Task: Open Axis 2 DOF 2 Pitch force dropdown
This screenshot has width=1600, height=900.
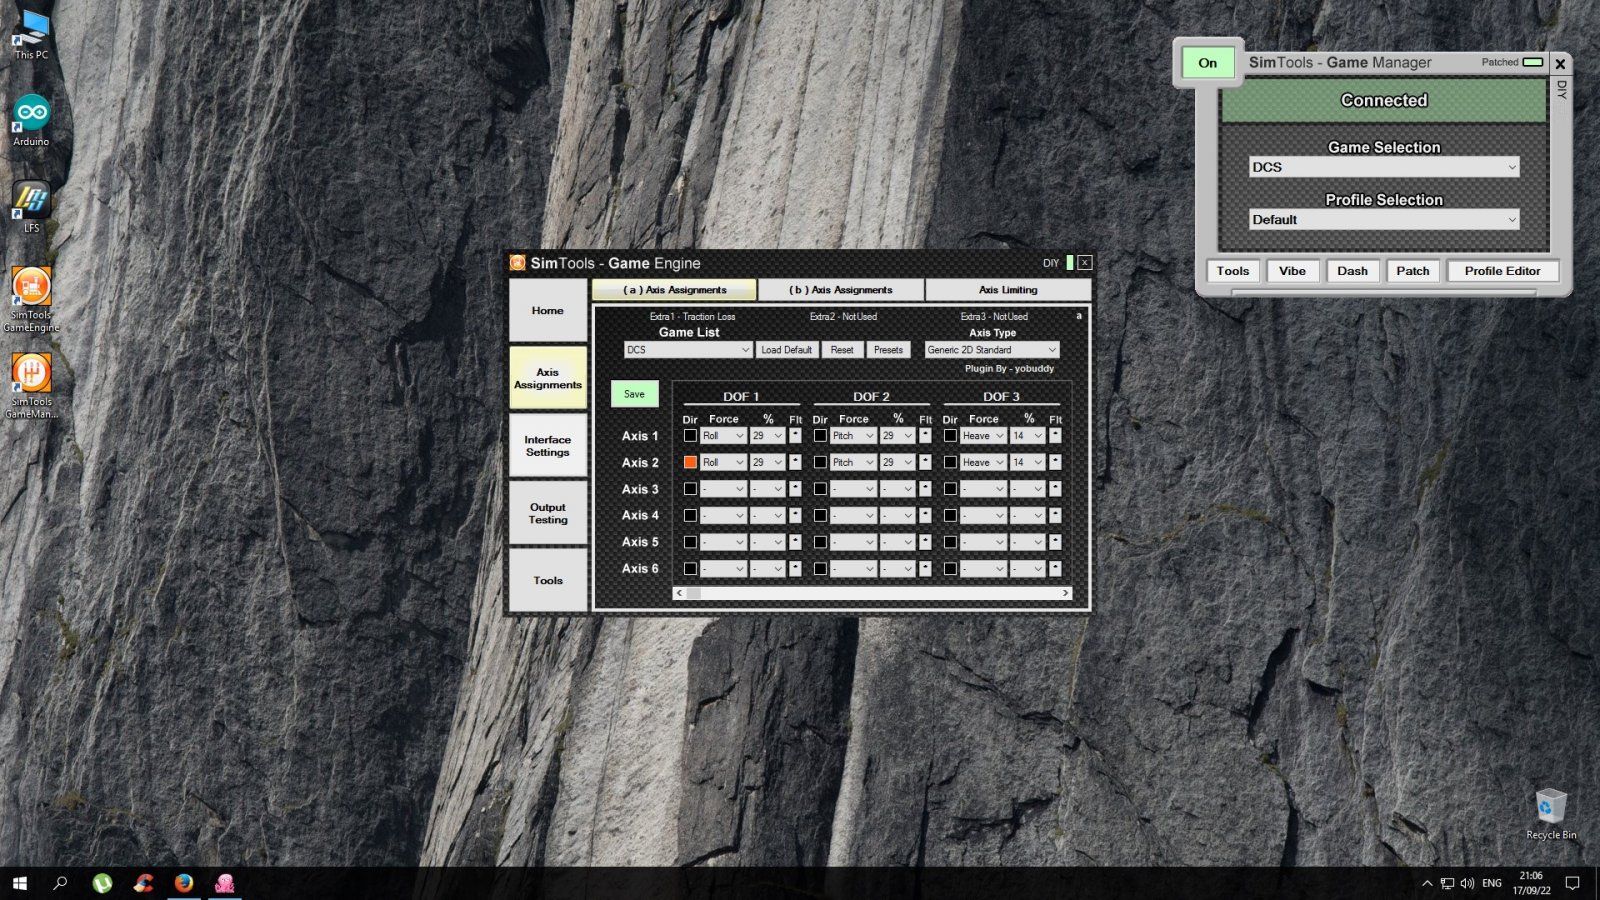Action: 853,462
